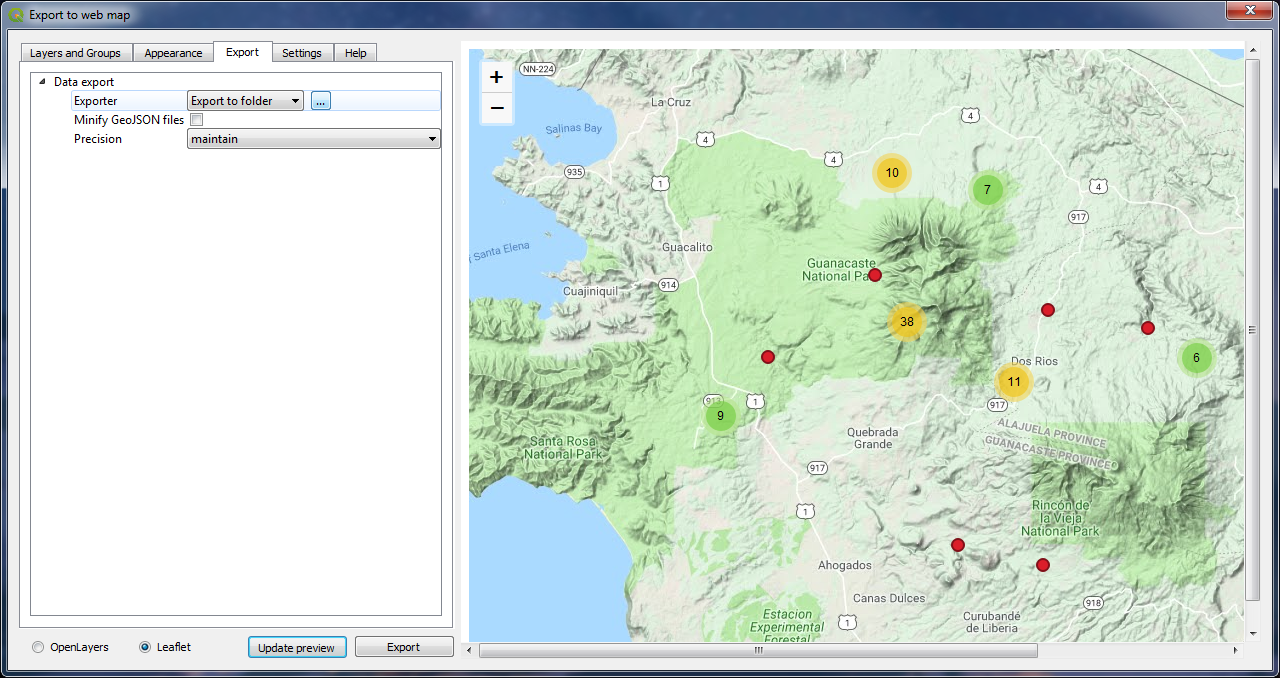The height and width of the screenshot is (678, 1280).
Task: Open the cluster marker labeled 6
Action: point(1196,358)
